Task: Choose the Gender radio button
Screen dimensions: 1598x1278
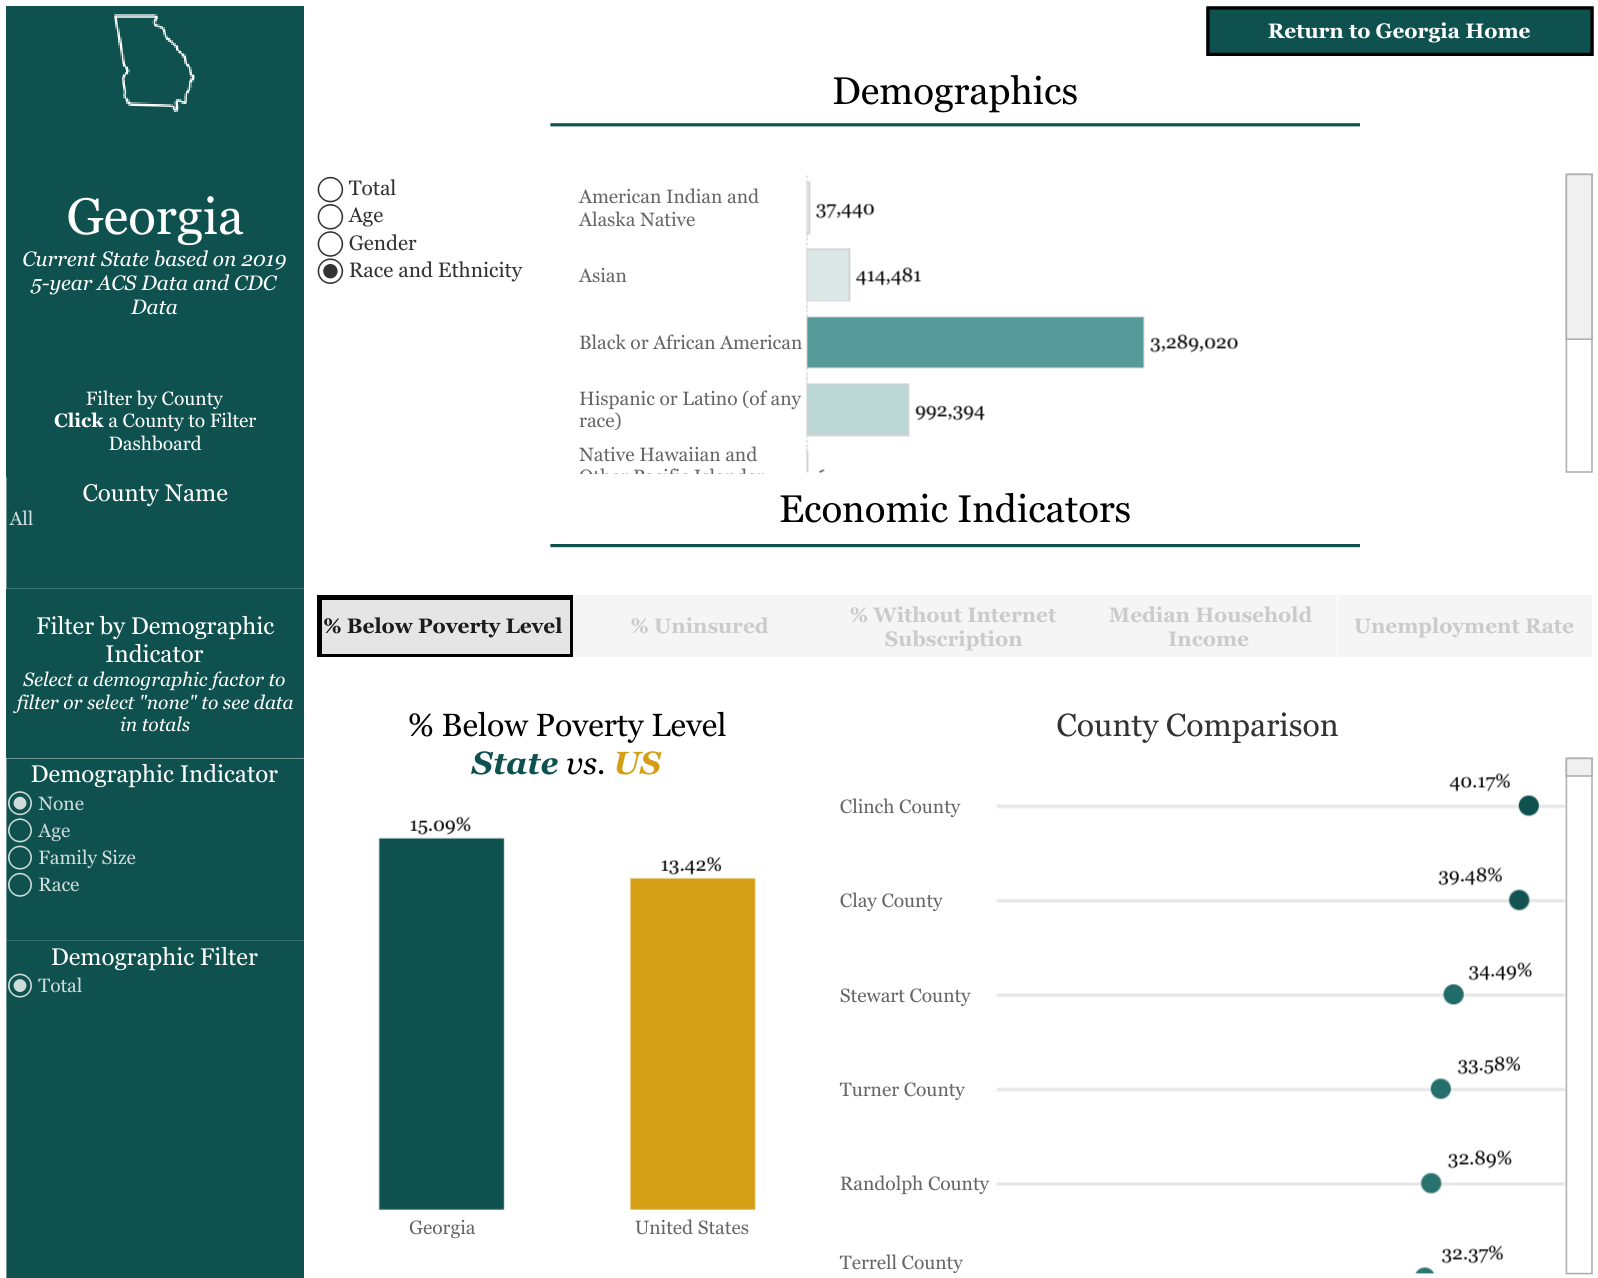Action: [x=331, y=244]
